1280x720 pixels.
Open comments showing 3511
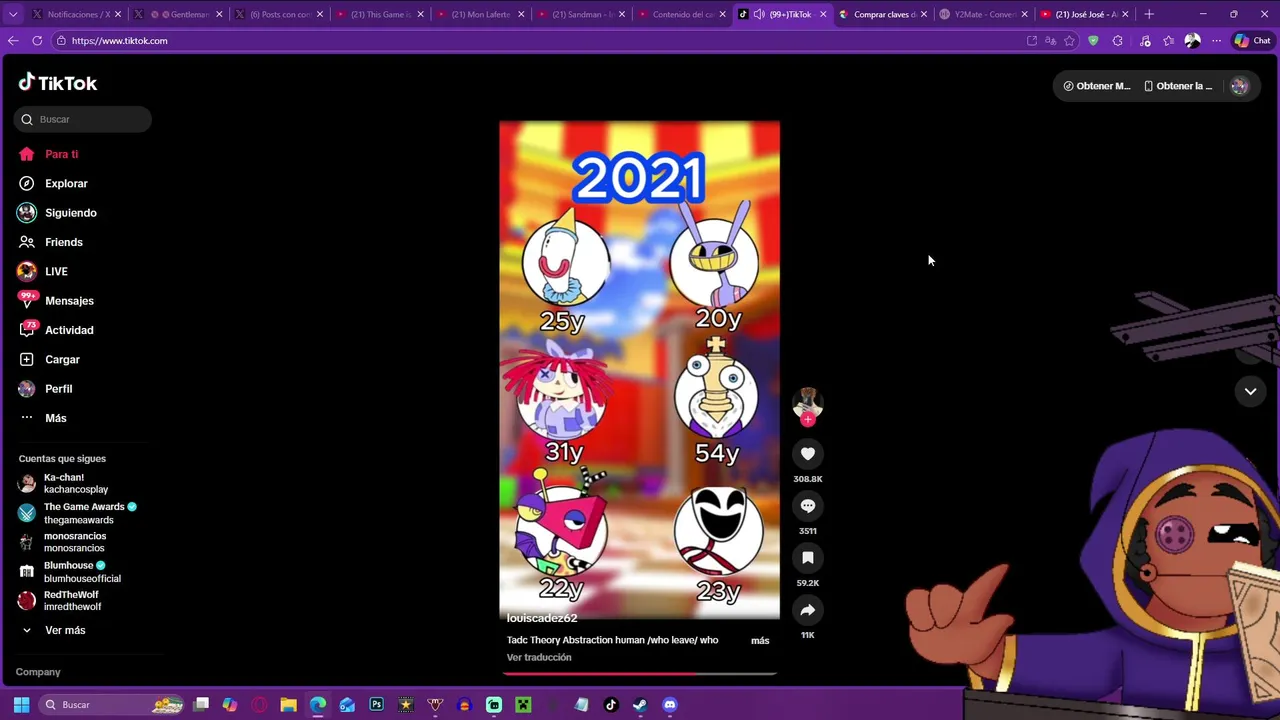click(808, 506)
